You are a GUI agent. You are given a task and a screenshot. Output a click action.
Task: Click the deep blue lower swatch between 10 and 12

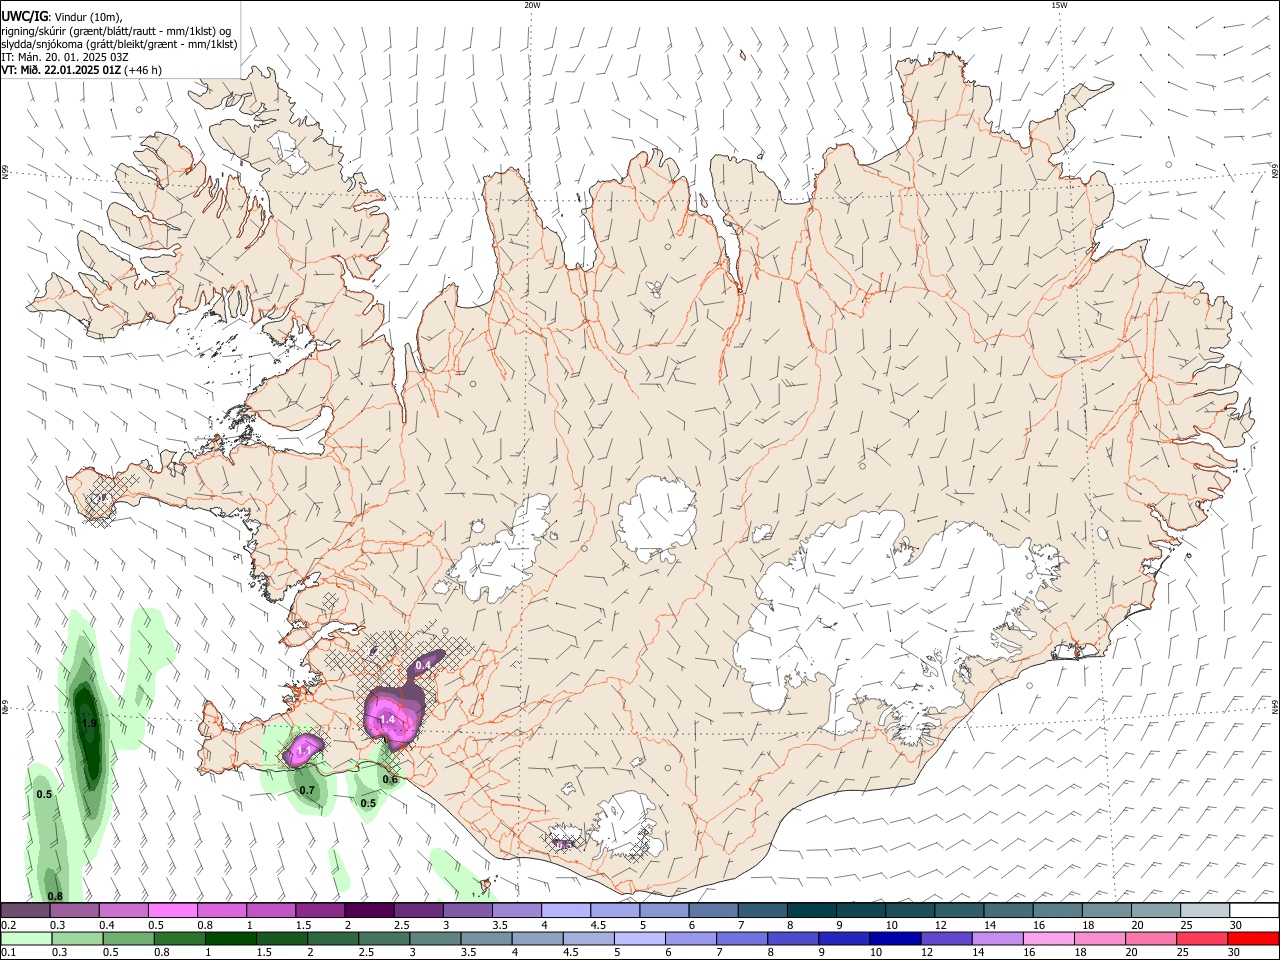[895, 938]
